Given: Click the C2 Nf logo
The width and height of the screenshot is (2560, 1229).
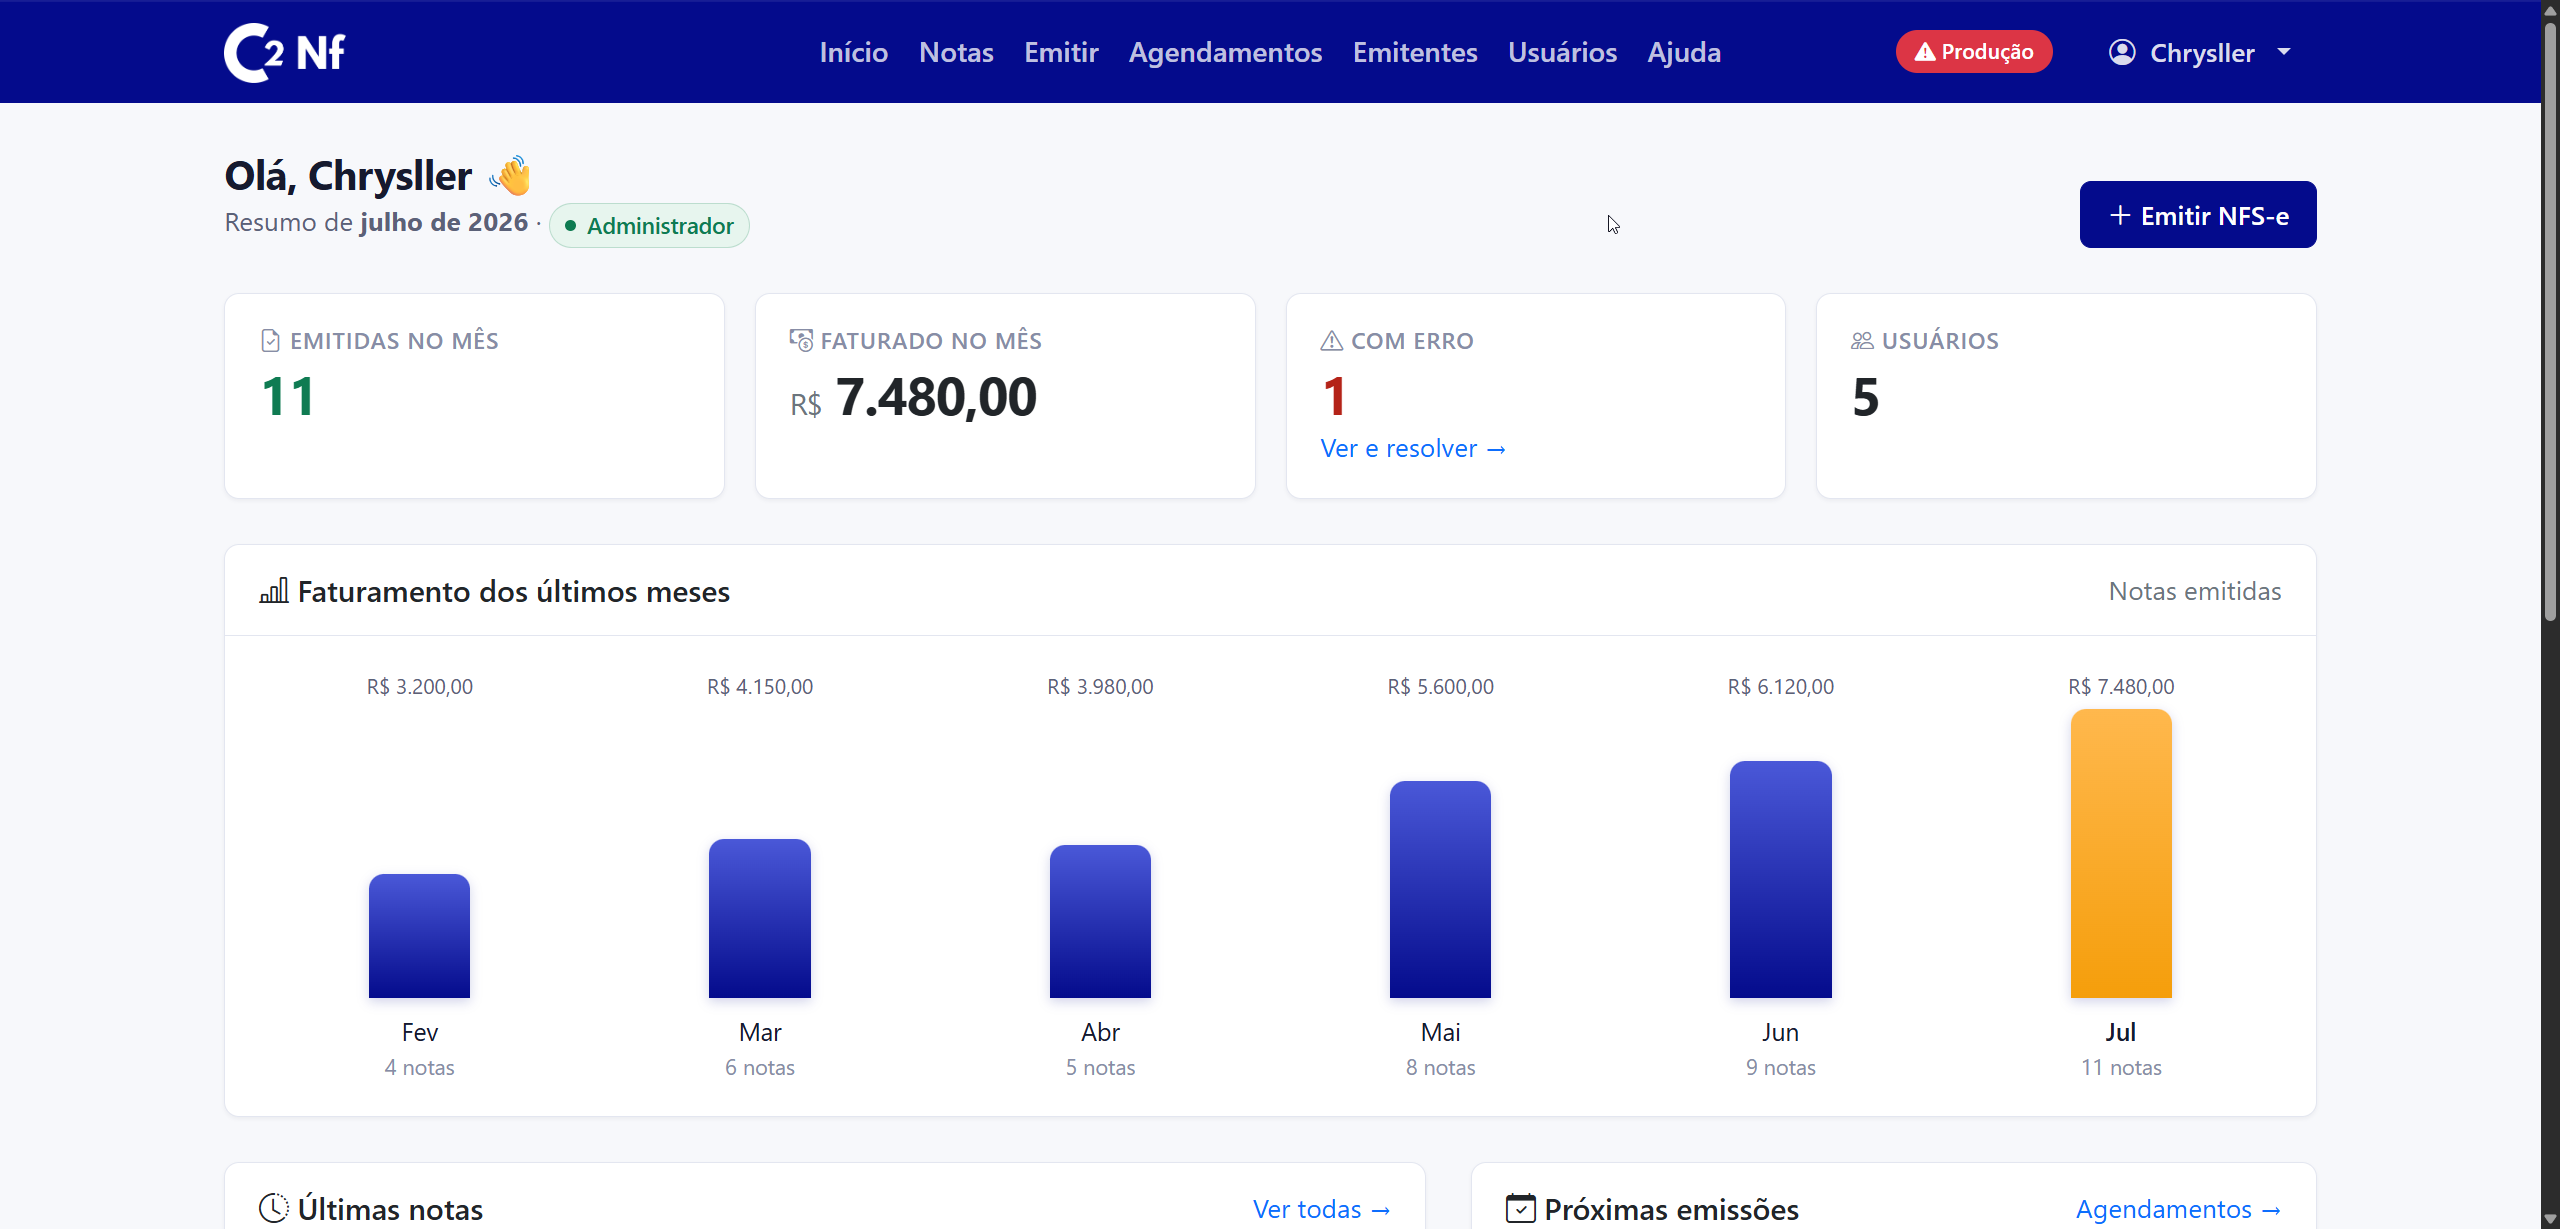Looking at the screenshot, I should pos(285,52).
